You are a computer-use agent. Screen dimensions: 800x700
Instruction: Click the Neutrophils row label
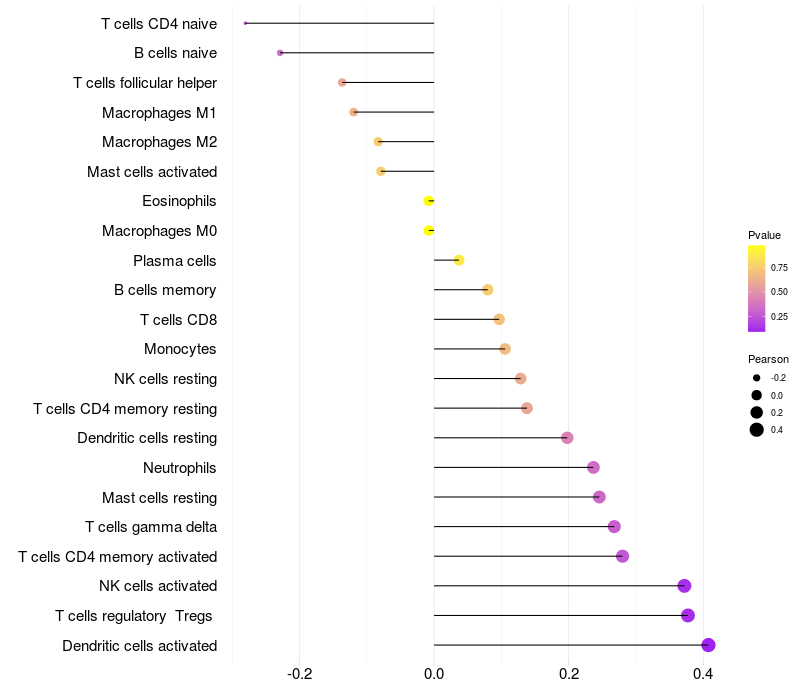pyautogui.click(x=180, y=468)
